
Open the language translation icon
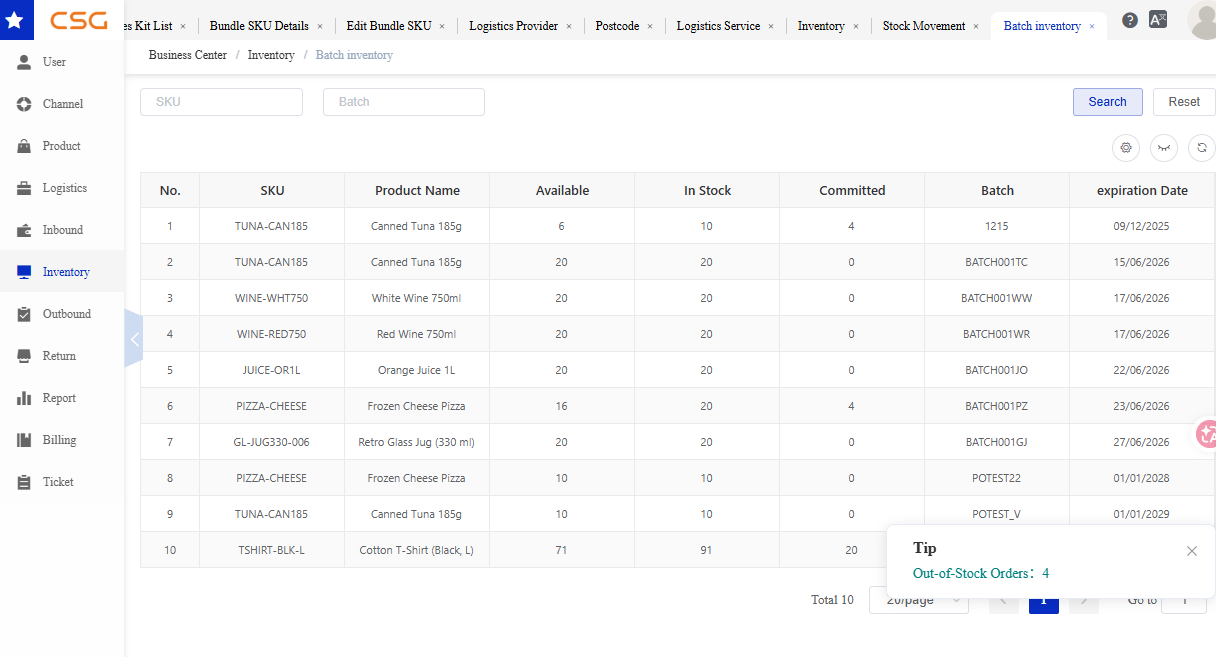pyautogui.click(x=1158, y=19)
